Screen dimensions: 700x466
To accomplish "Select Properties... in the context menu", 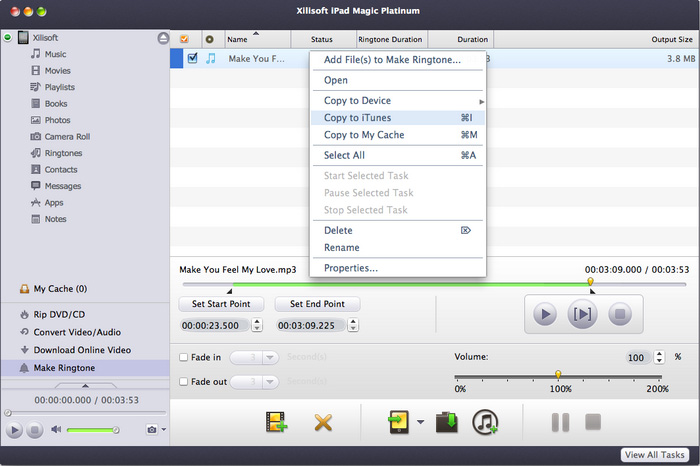I will pyautogui.click(x=350, y=268).
